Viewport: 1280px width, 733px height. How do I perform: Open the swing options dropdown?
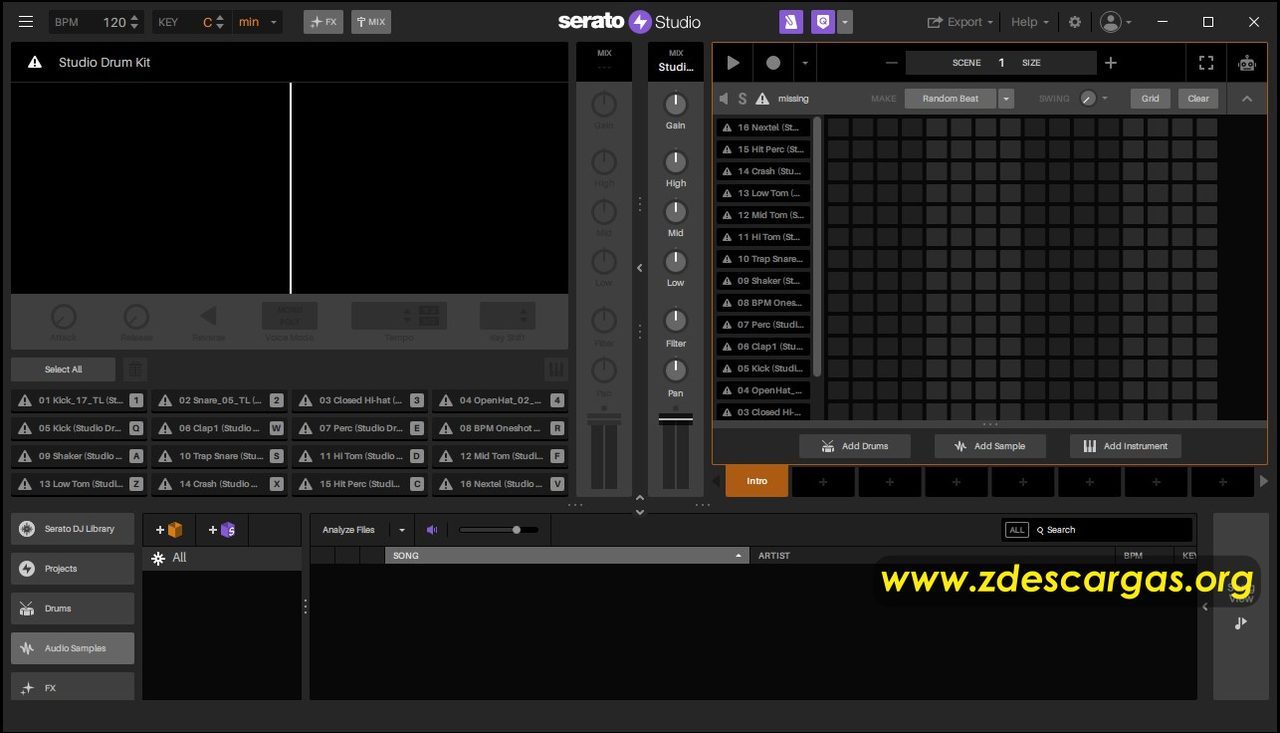tap(1104, 98)
